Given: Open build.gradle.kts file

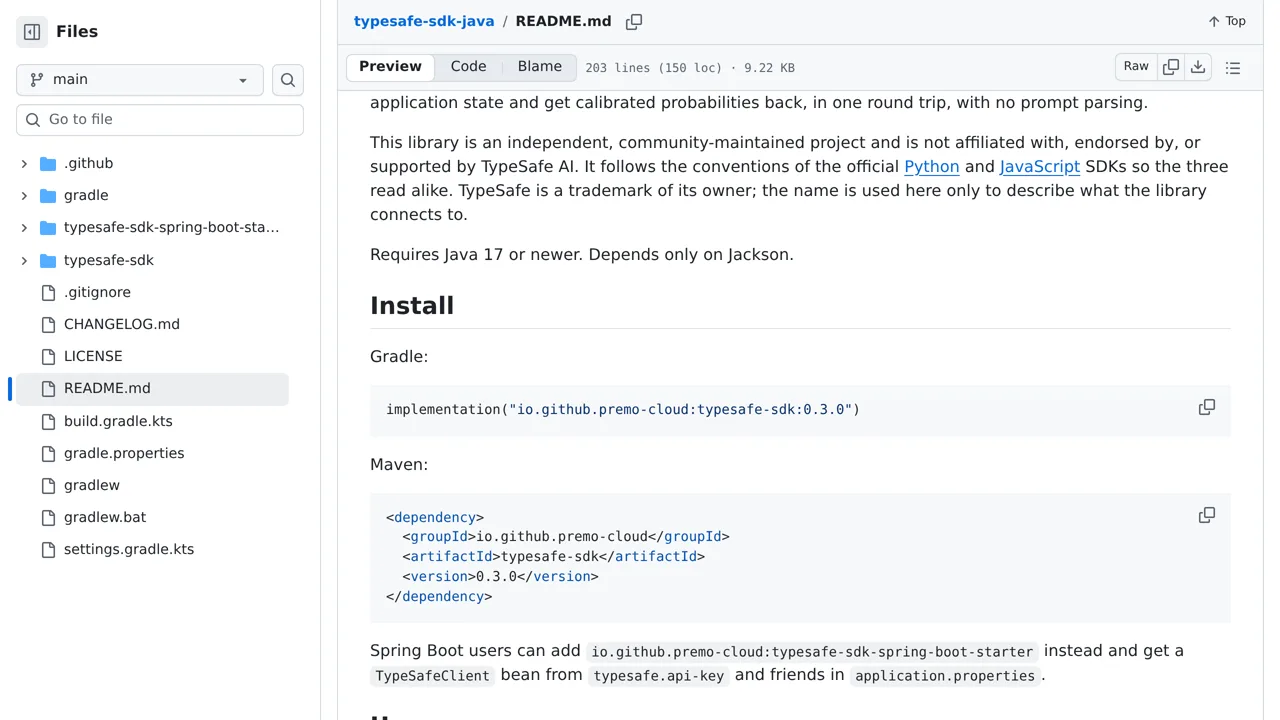Looking at the screenshot, I should pos(118,421).
